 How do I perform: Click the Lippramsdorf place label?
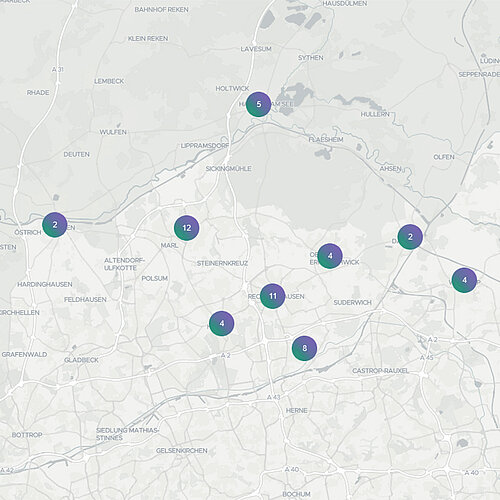[x=205, y=146]
